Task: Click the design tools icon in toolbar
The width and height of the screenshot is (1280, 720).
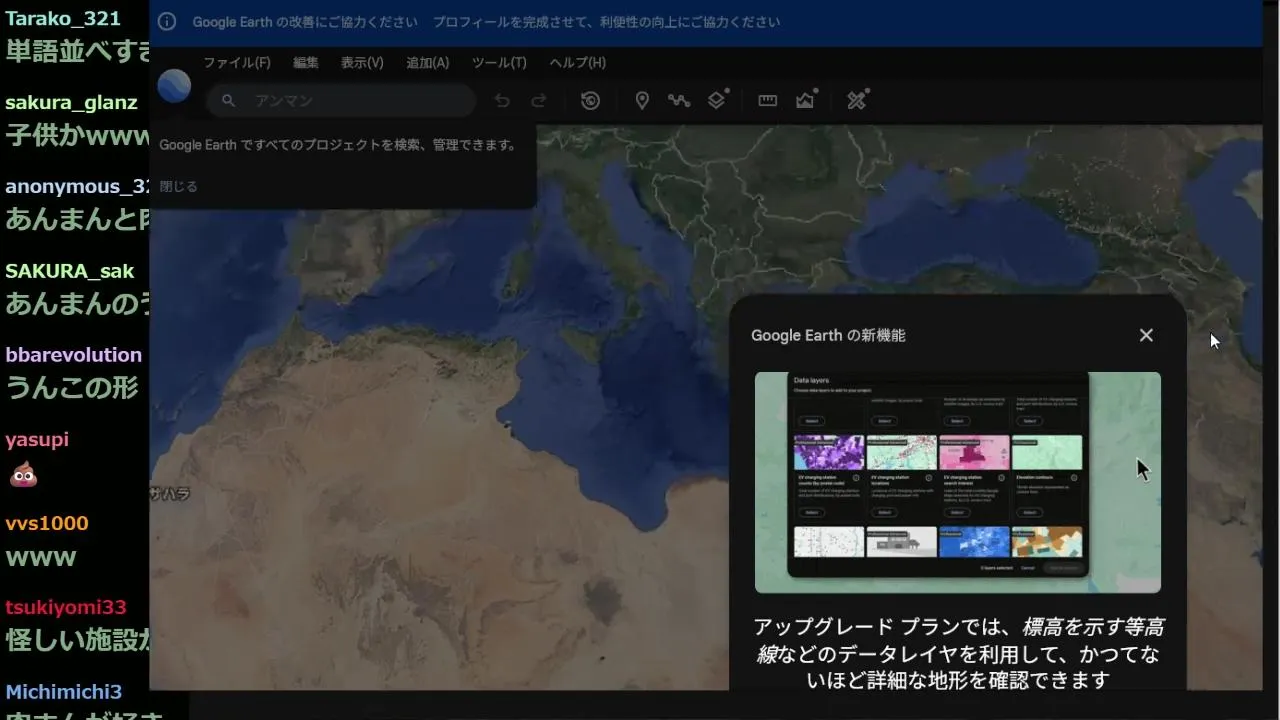Action: coord(857,100)
